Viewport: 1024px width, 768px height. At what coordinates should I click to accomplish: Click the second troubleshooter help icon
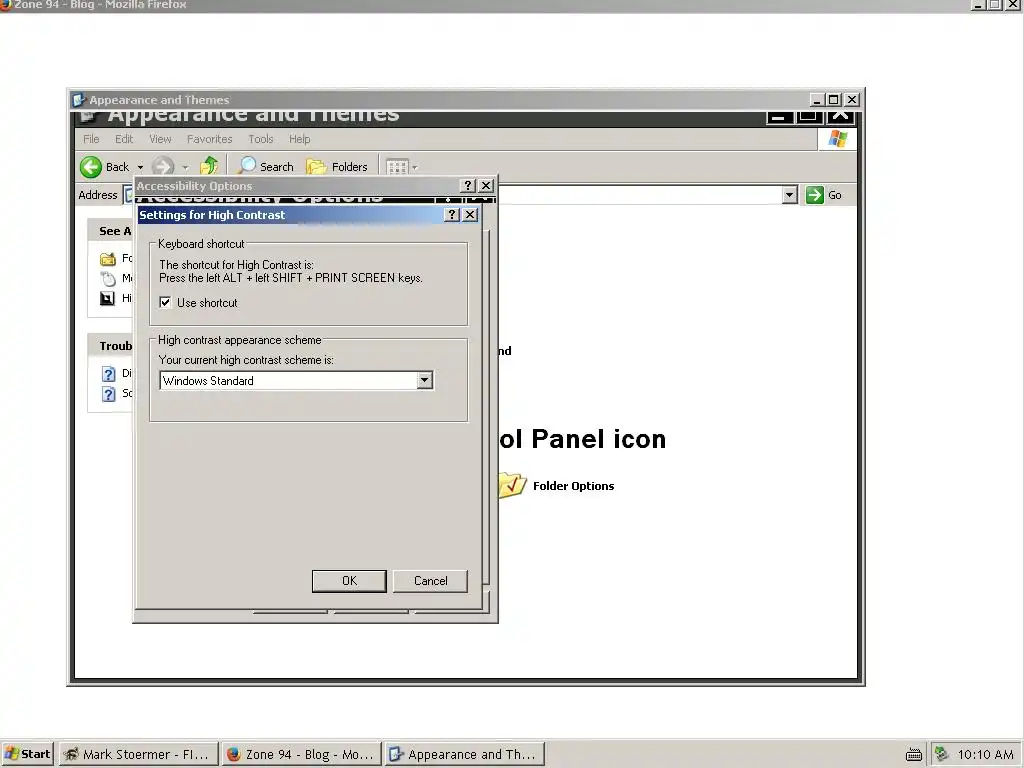[109, 394]
